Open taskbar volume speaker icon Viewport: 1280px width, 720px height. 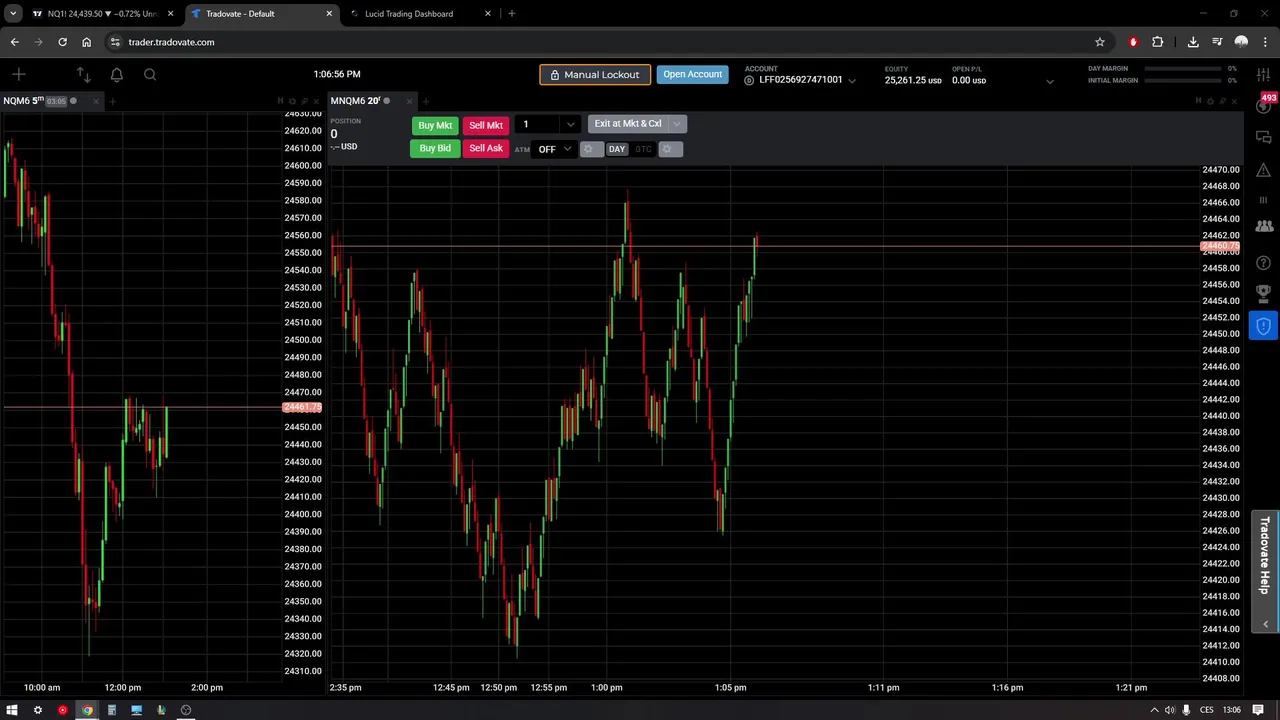click(1169, 710)
